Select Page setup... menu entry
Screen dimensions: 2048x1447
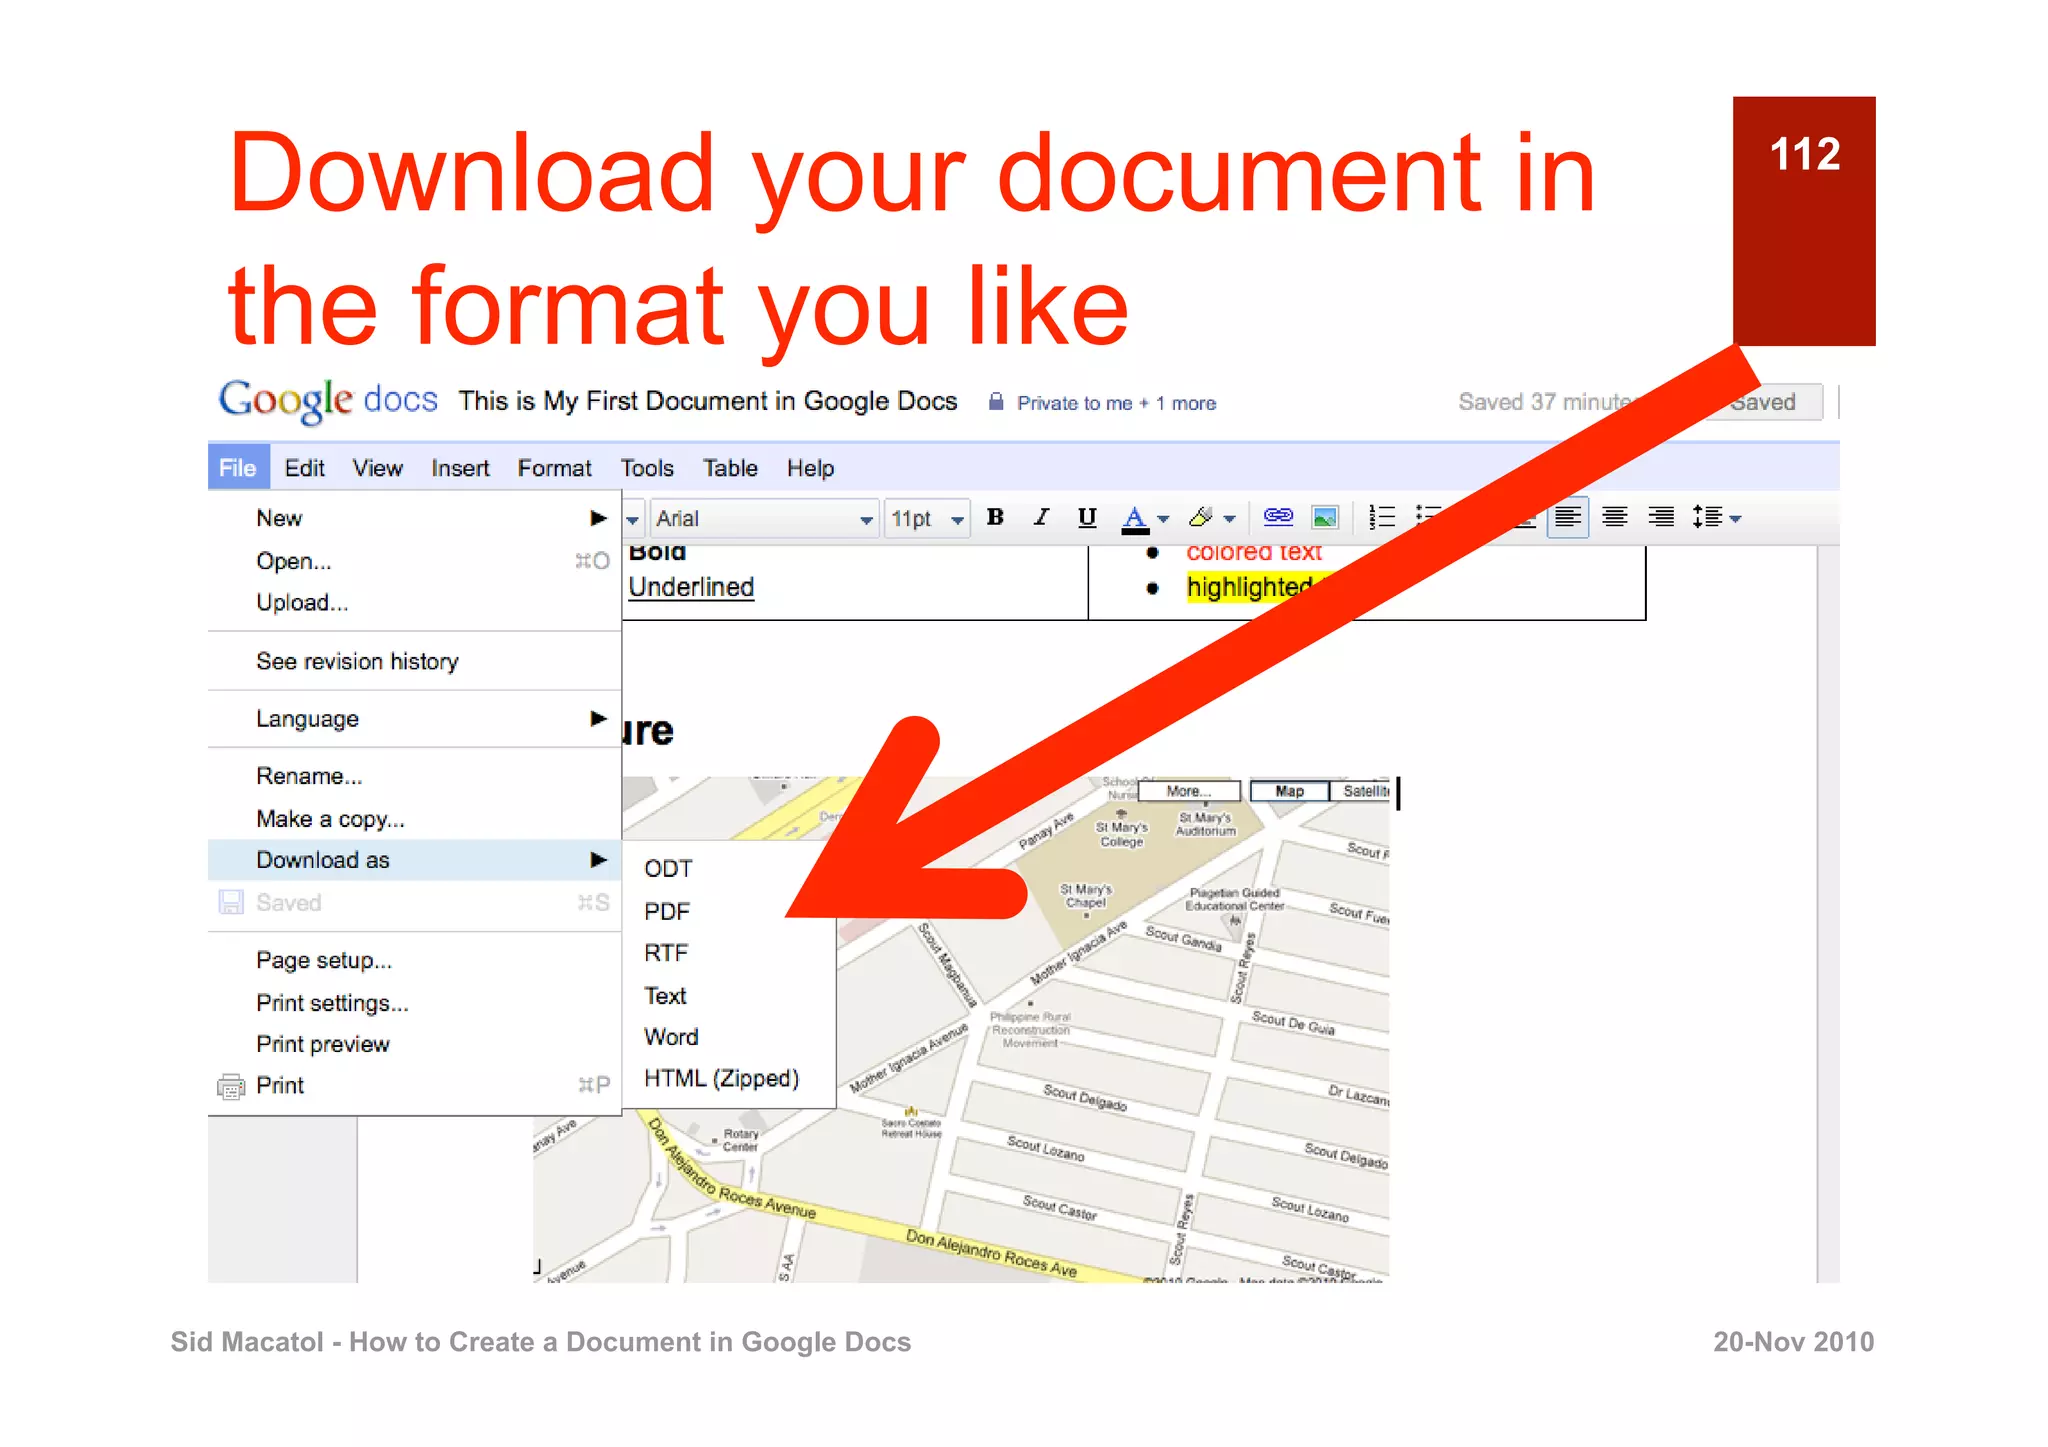[x=415, y=961]
